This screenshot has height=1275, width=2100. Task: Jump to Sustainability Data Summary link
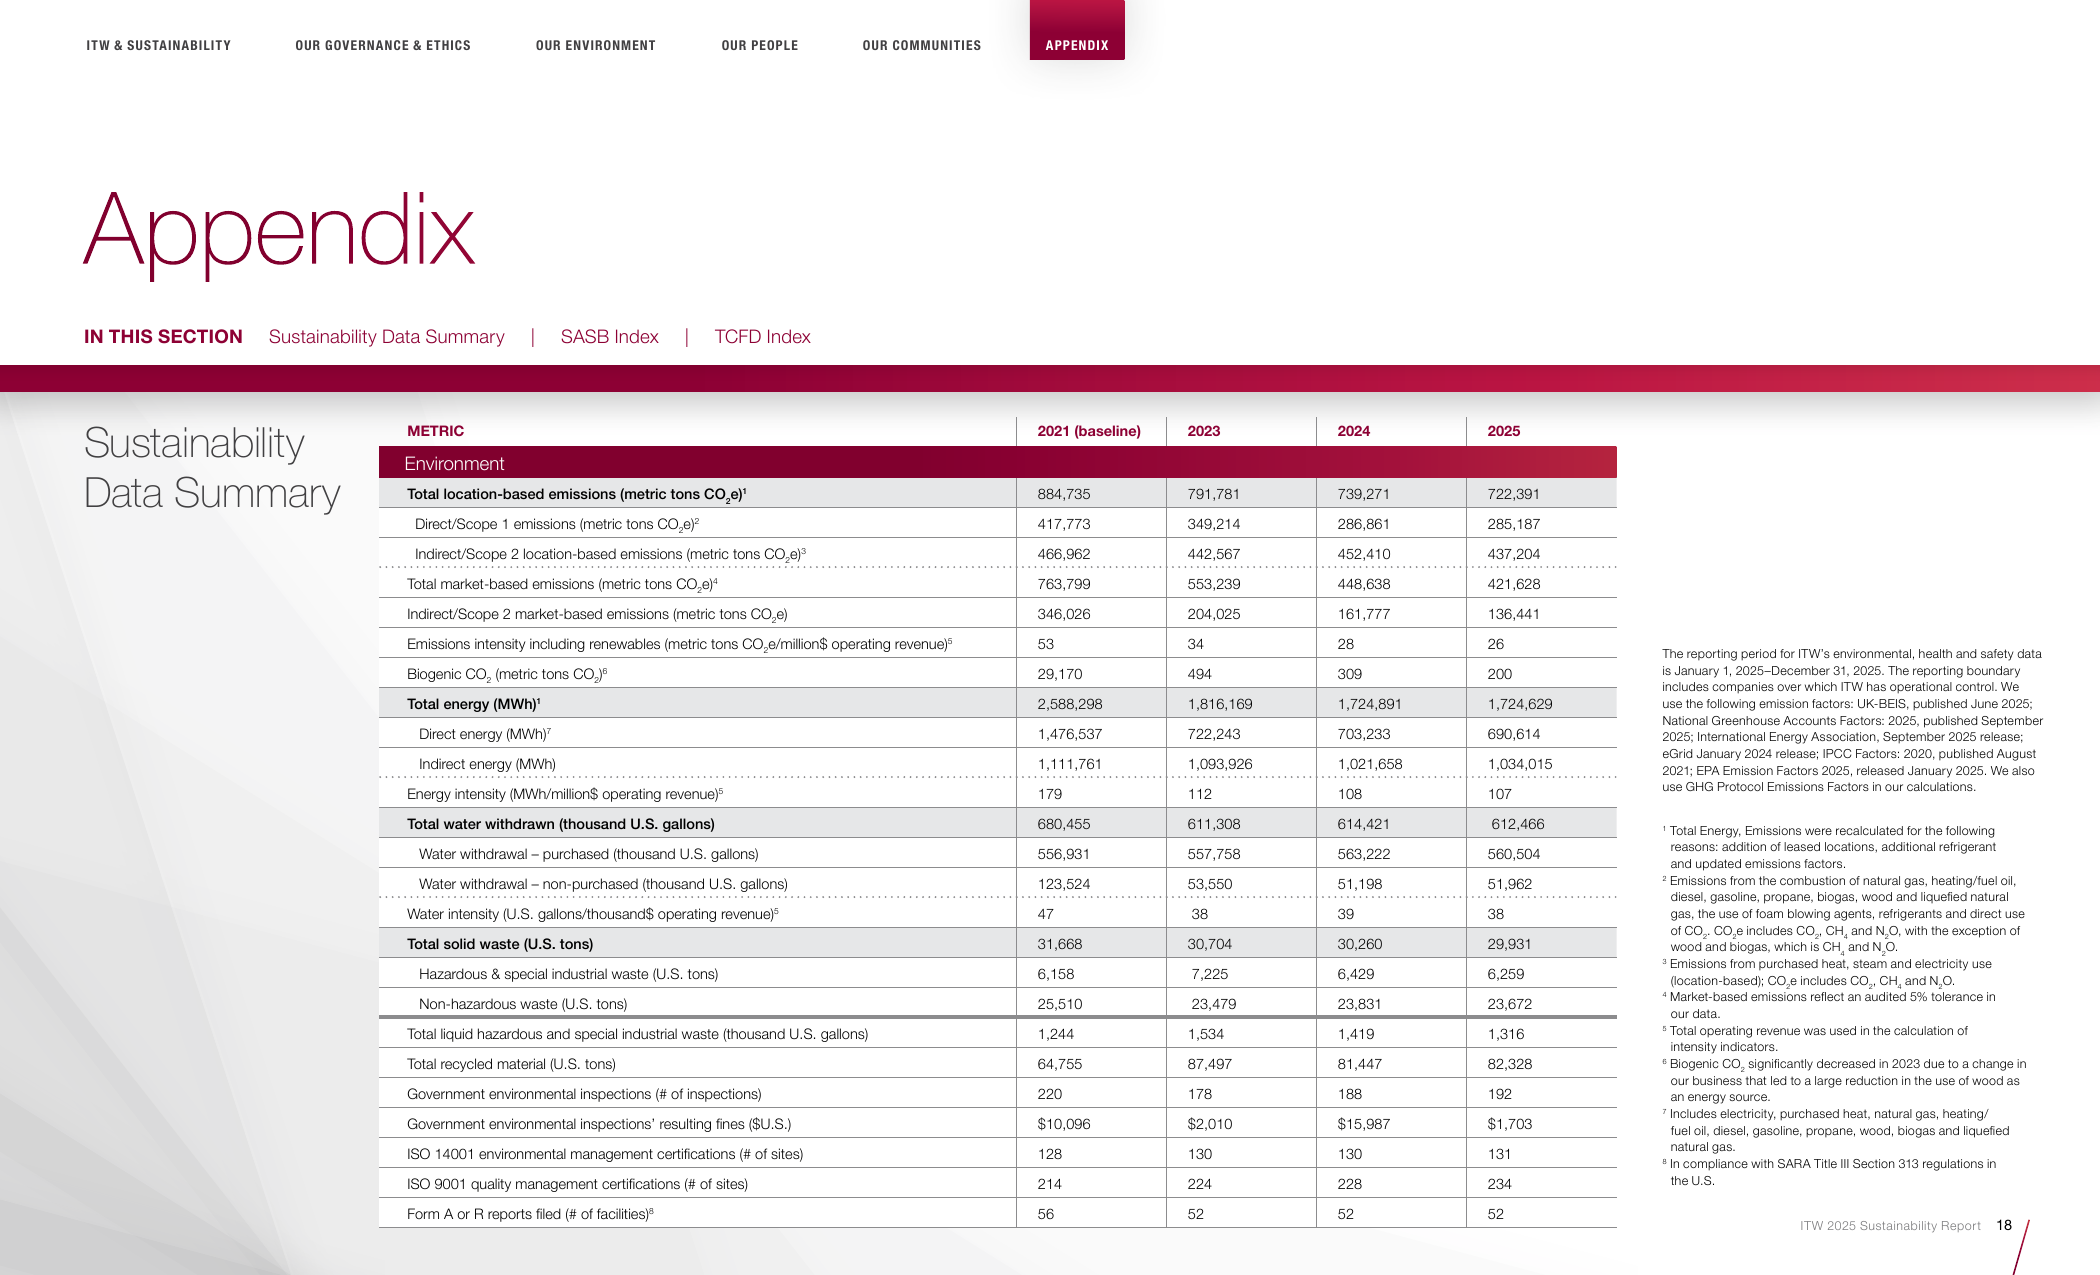pos(387,337)
